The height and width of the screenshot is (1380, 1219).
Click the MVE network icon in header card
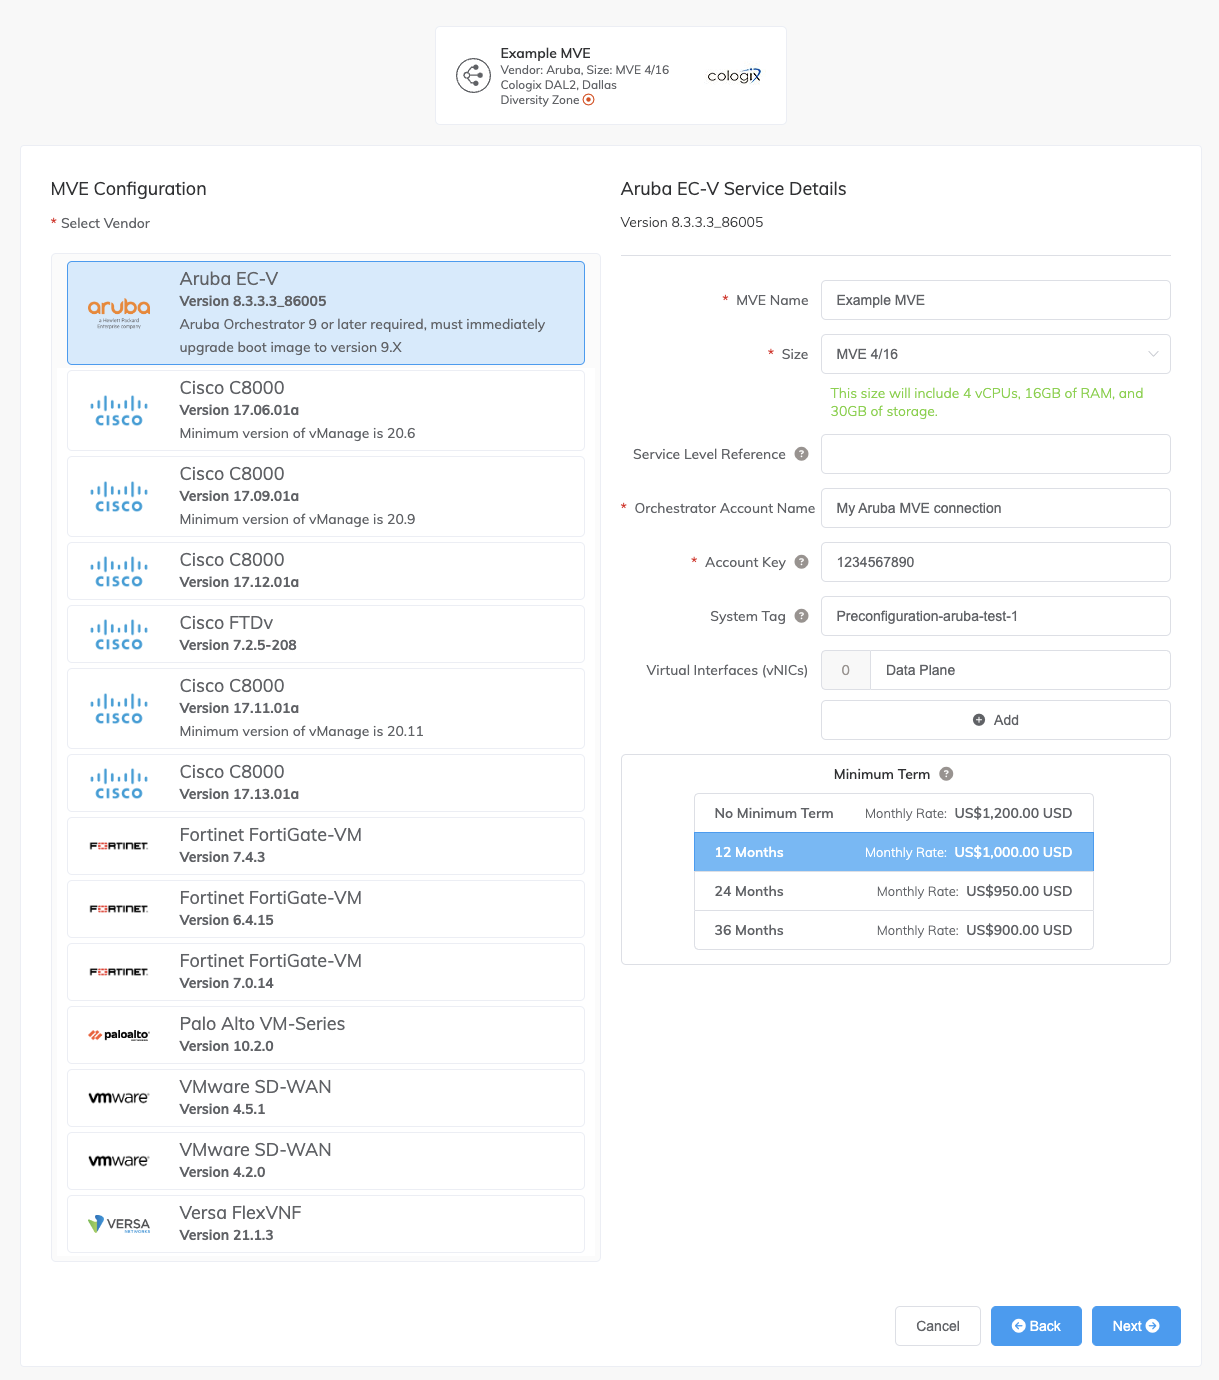pos(473,76)
